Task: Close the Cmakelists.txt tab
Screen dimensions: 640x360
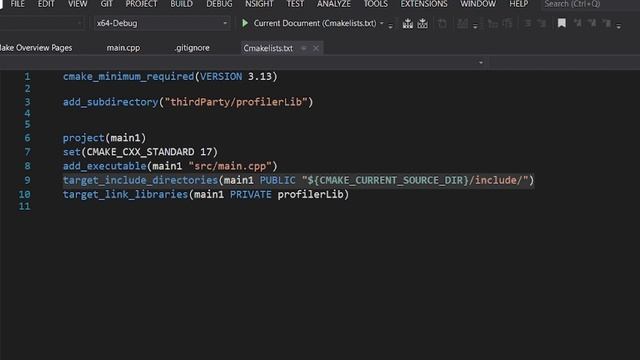Action: [316, 48]
